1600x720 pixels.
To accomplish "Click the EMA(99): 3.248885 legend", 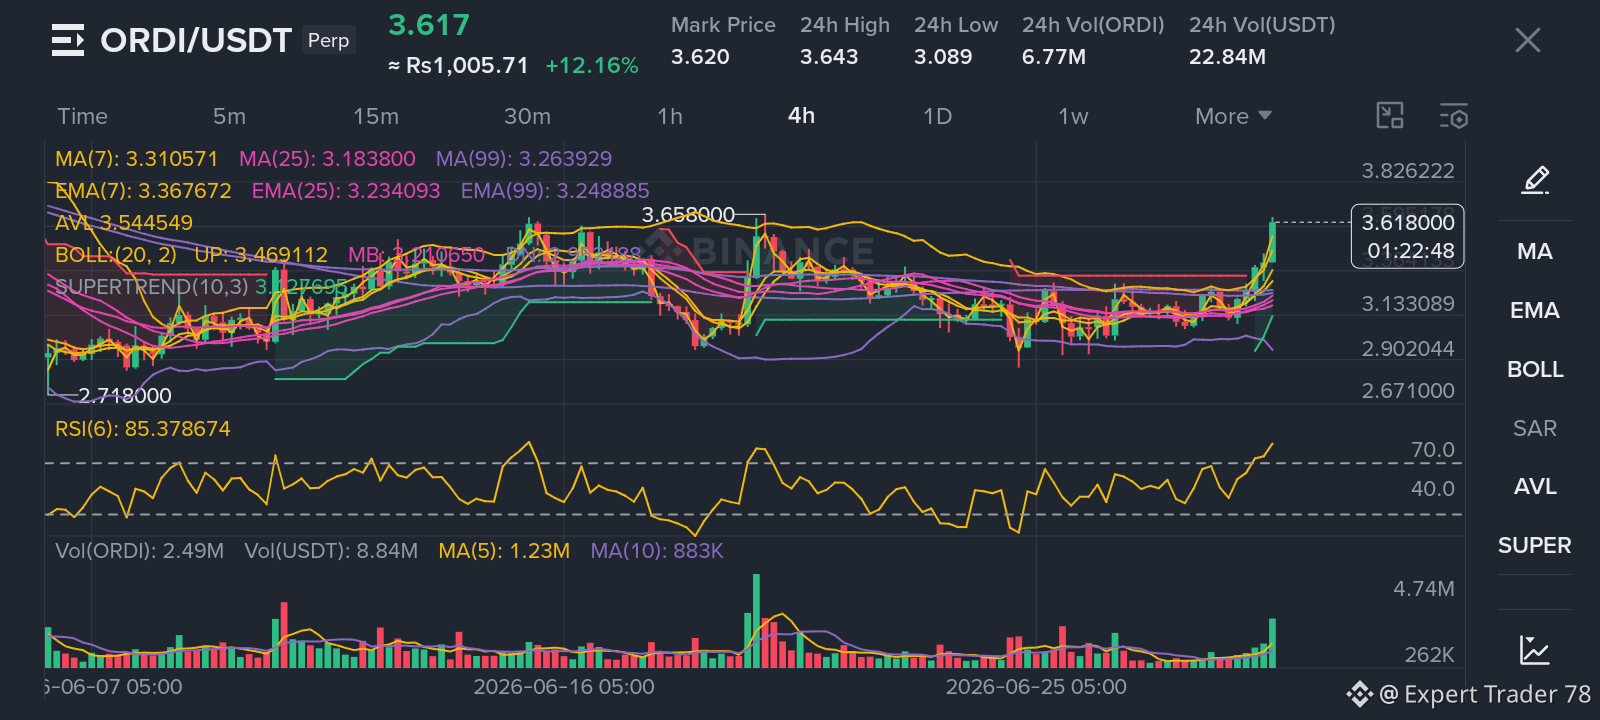I will pyautogui.click(x=555, y=190).
